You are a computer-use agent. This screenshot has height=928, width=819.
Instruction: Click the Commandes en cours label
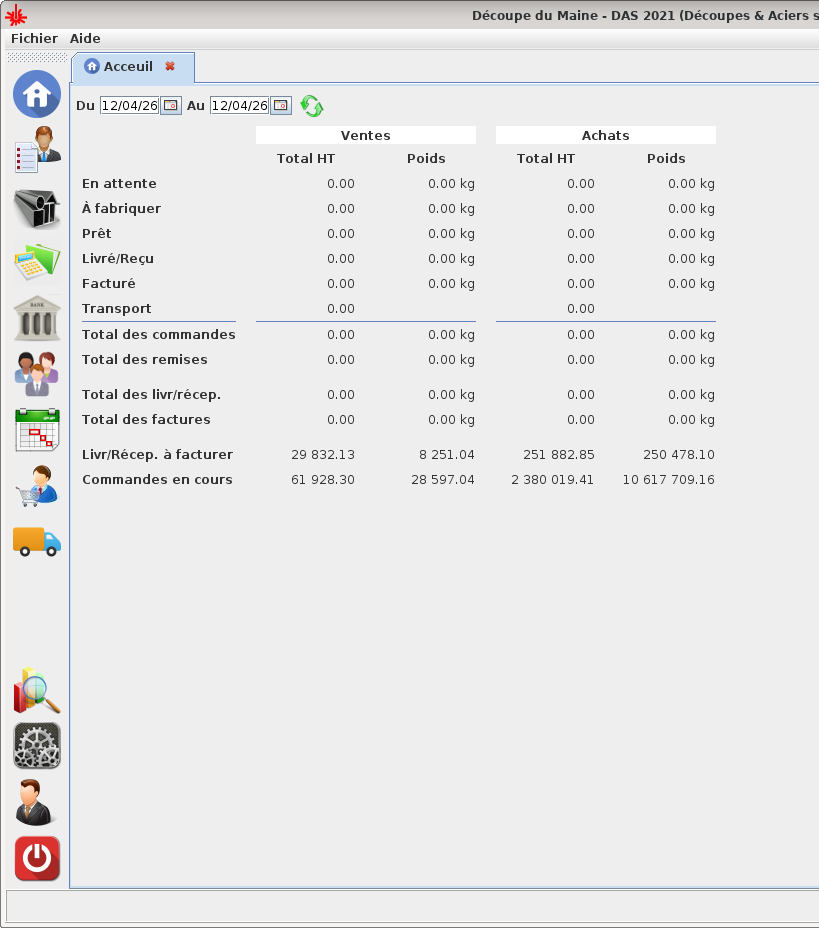[x=157, y=479]
